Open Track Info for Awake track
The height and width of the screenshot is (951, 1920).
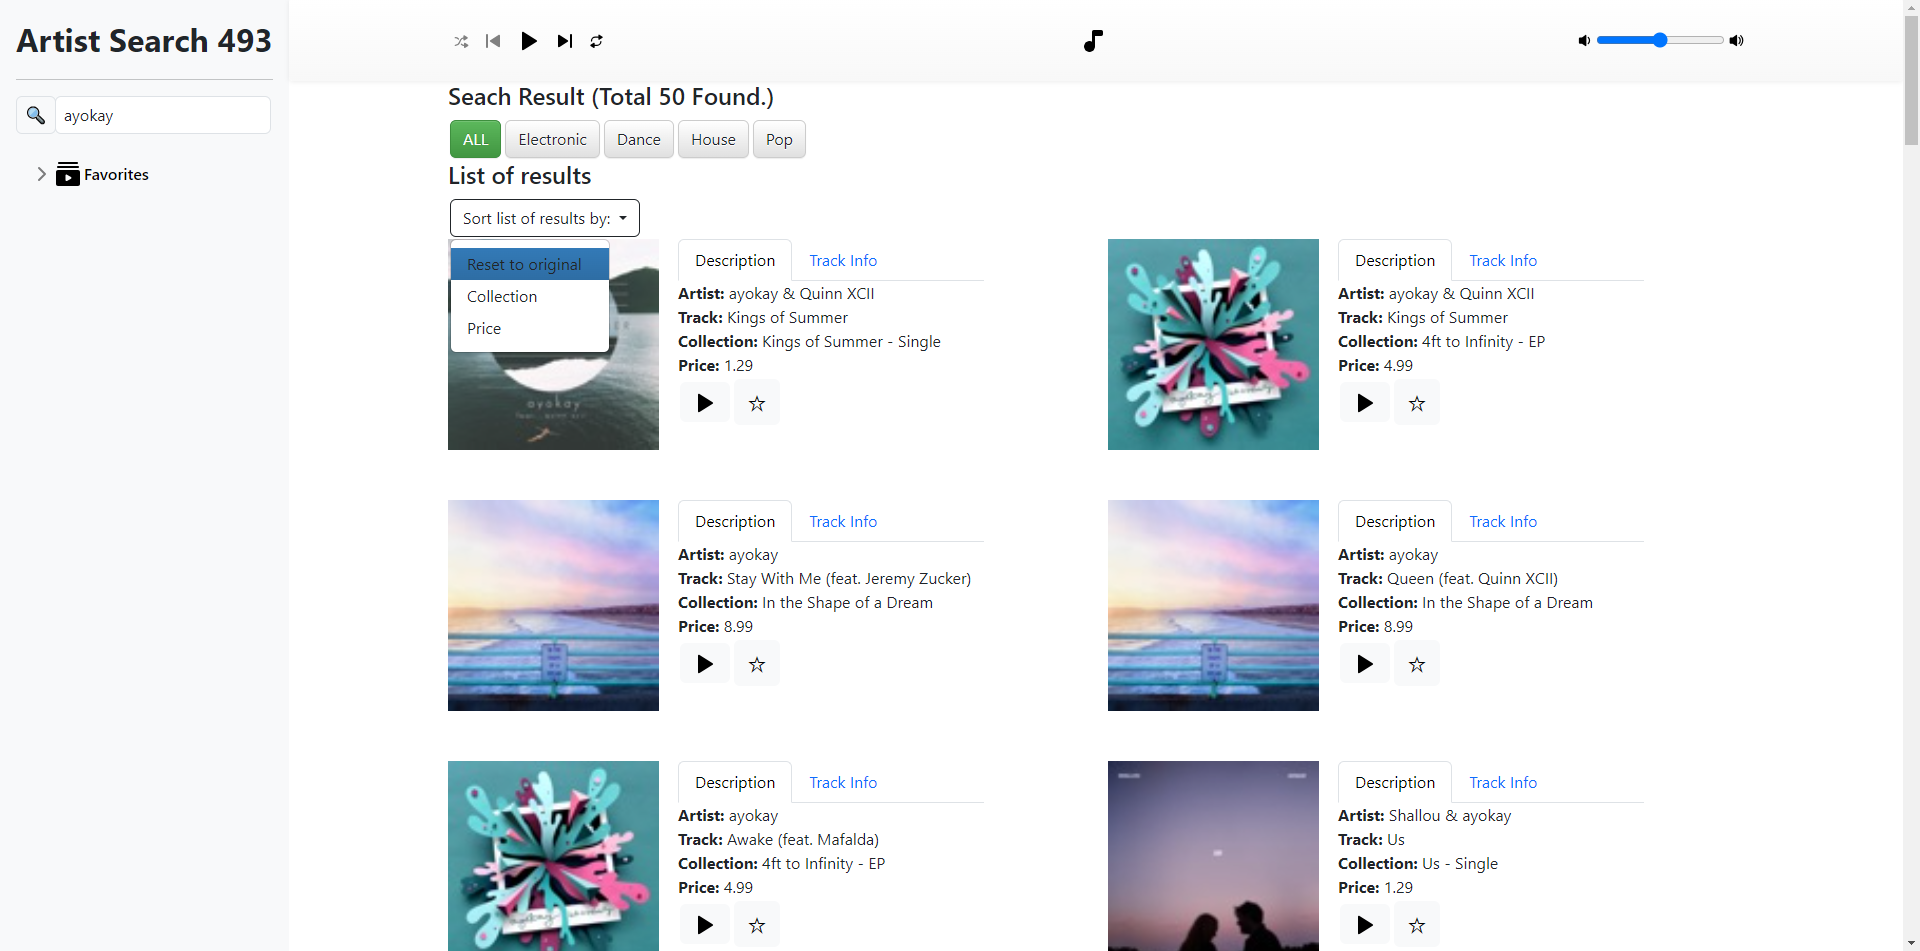[x=843, y=782]
